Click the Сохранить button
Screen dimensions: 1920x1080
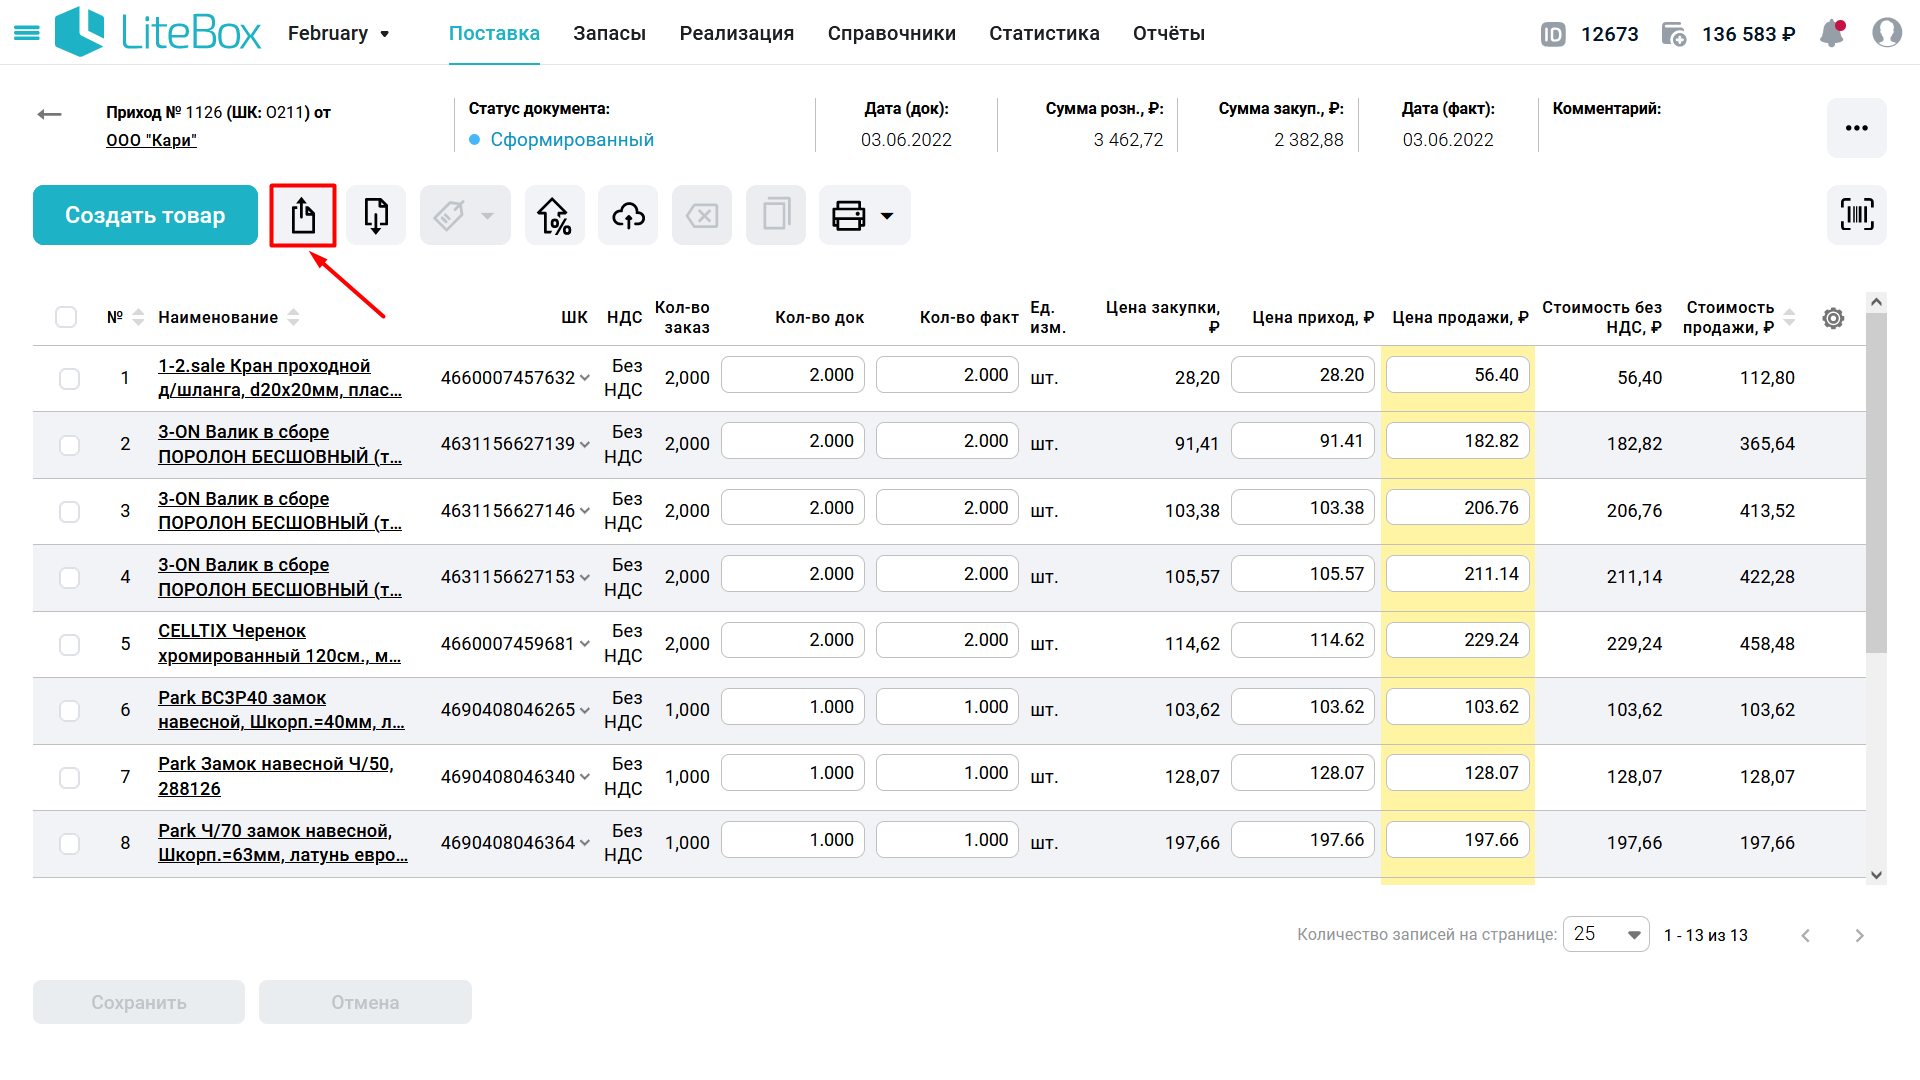tap(139, 1002)
